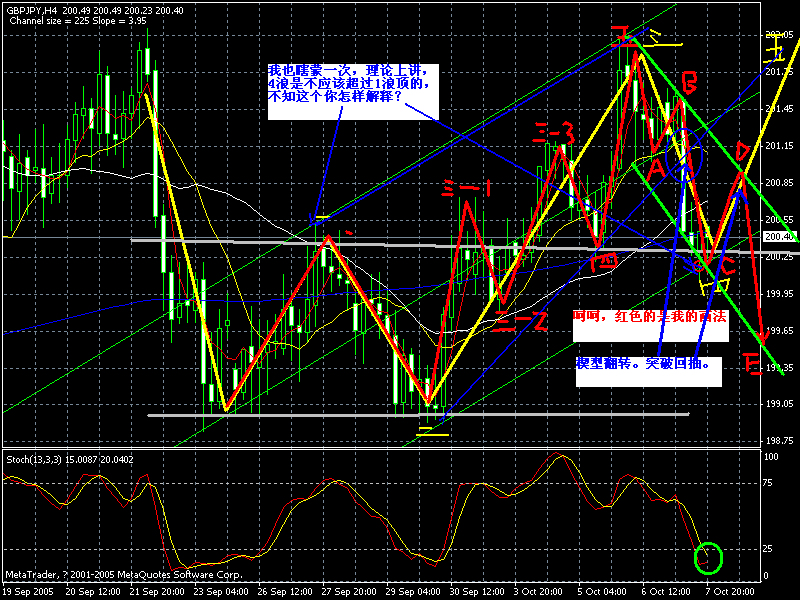Click the '29 Sep 04:00' time label
The width and height of the screenshot is (800, 600).
click(x=413, y=592)
